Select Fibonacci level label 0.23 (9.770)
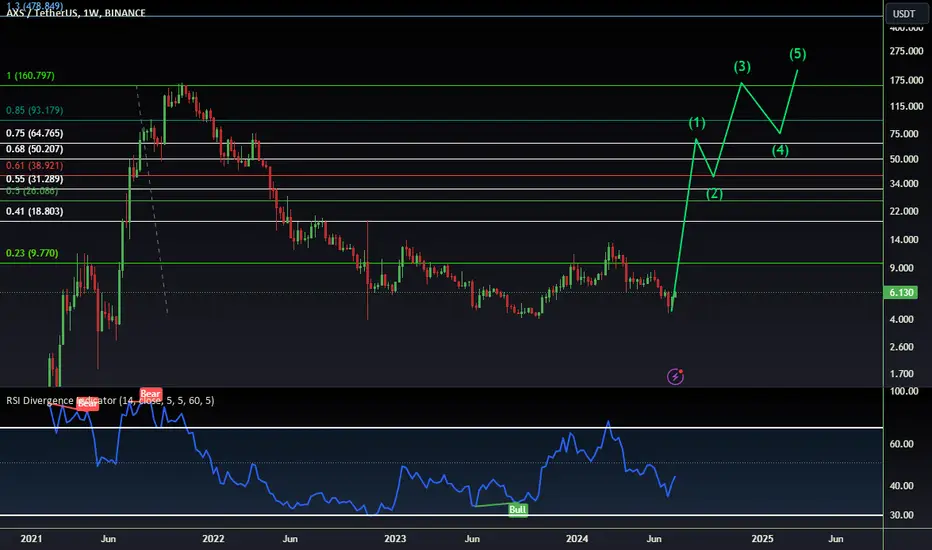The width and height of the screenshot is (932, 550). coord(32,253)
